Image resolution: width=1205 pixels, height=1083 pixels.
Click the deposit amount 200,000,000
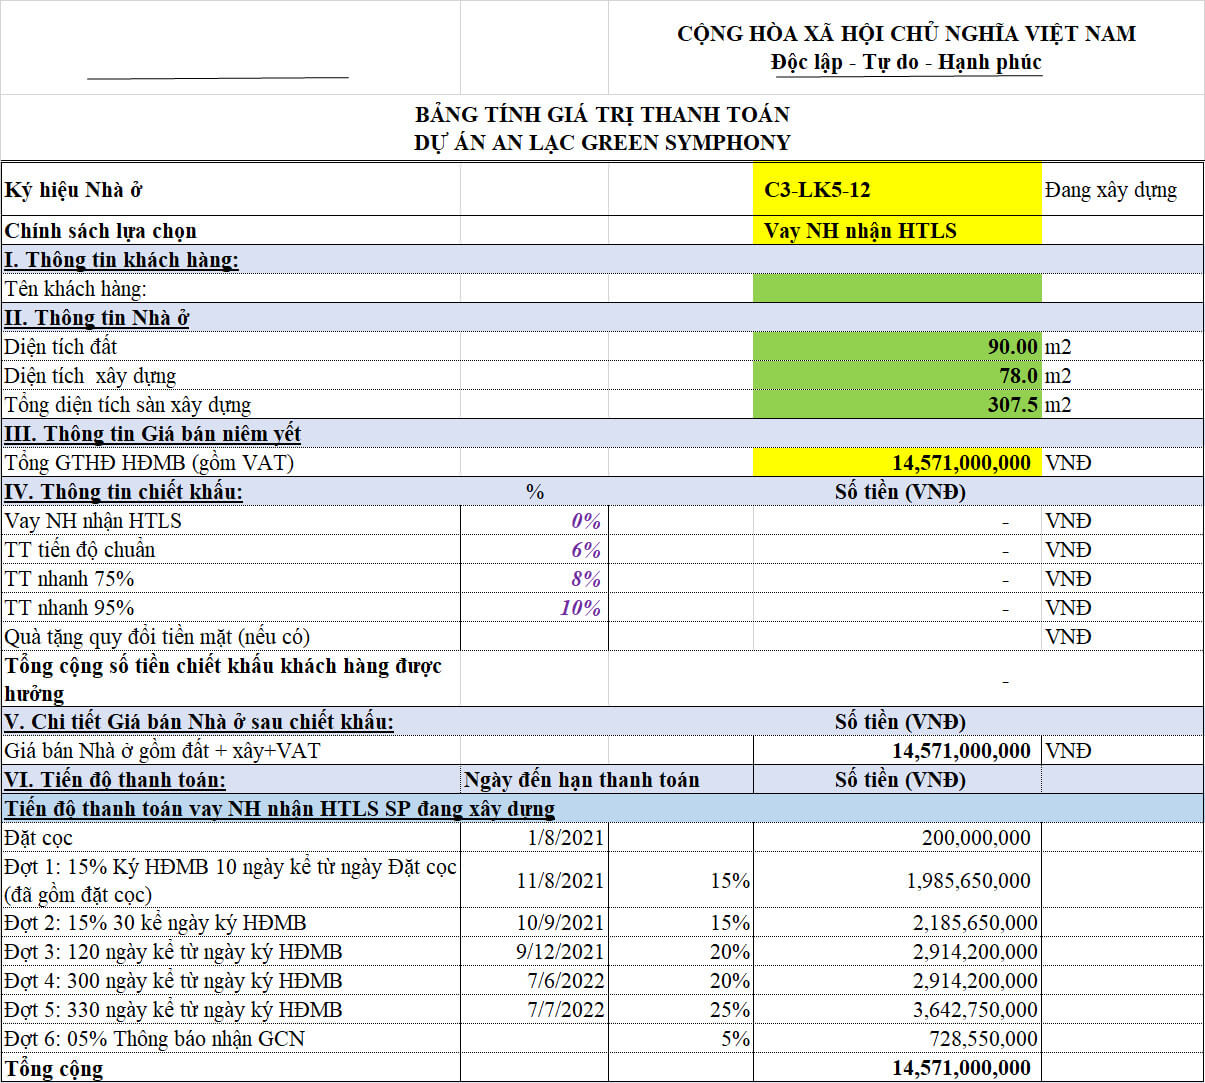[896, 838]
